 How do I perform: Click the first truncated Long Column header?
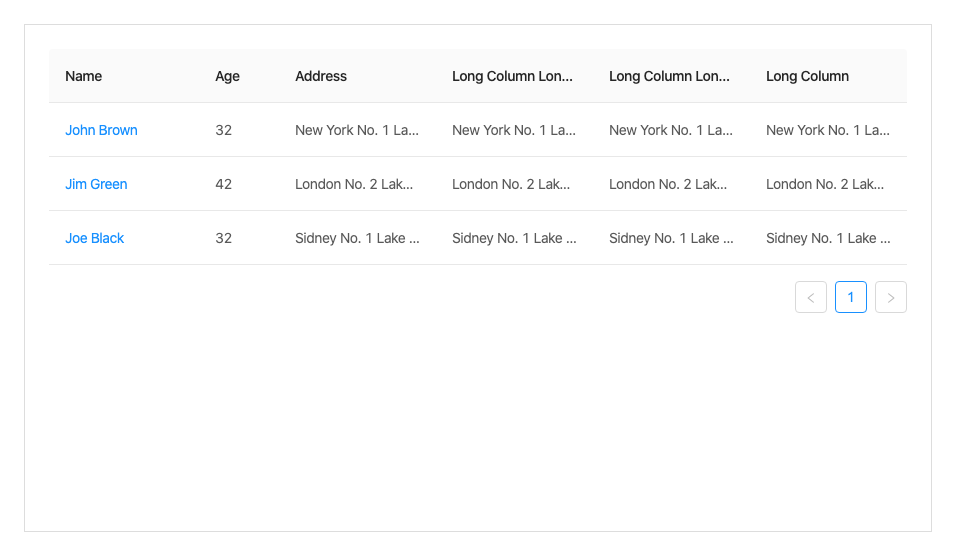click(x=512, y=76)
